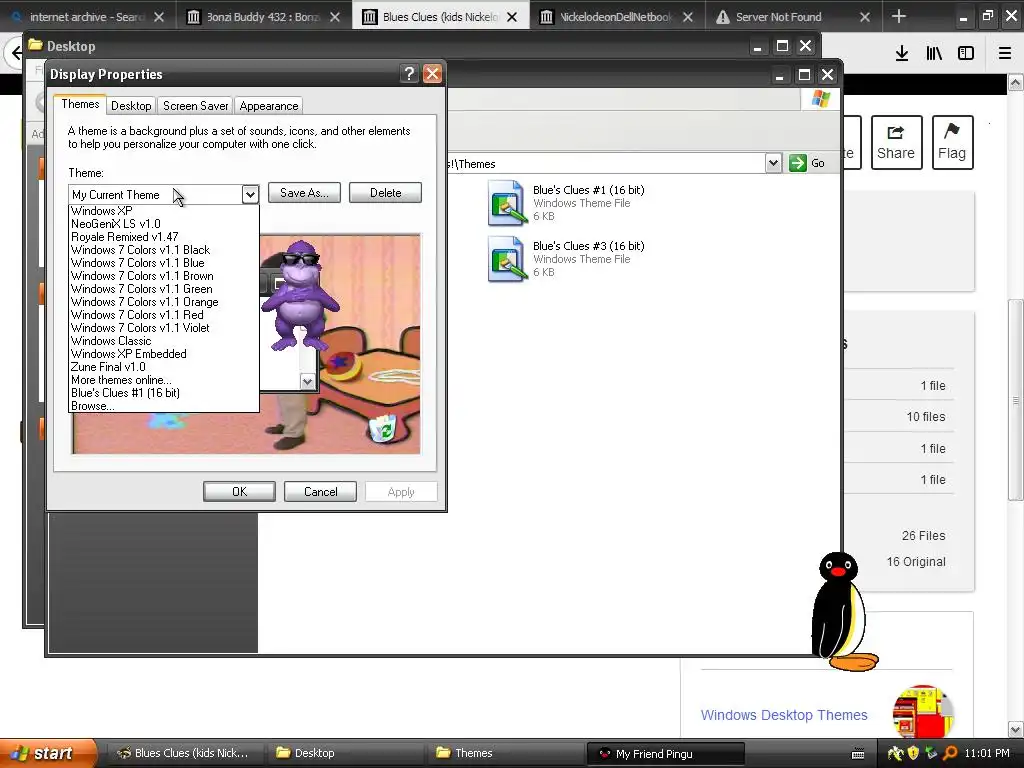Open the address bar dropdown in Themes window

click(773, 163)
